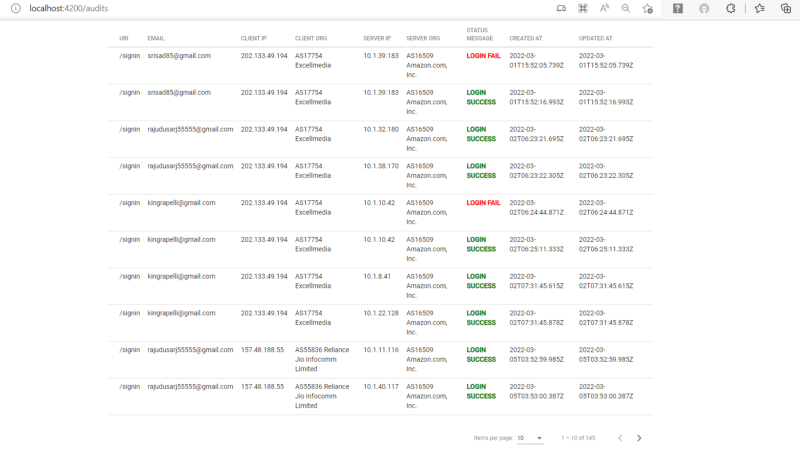Click LOGIN SUCCESS status in the 06:25:11 row
This screenshot has width=800, height=455.
tap(481, 244)
